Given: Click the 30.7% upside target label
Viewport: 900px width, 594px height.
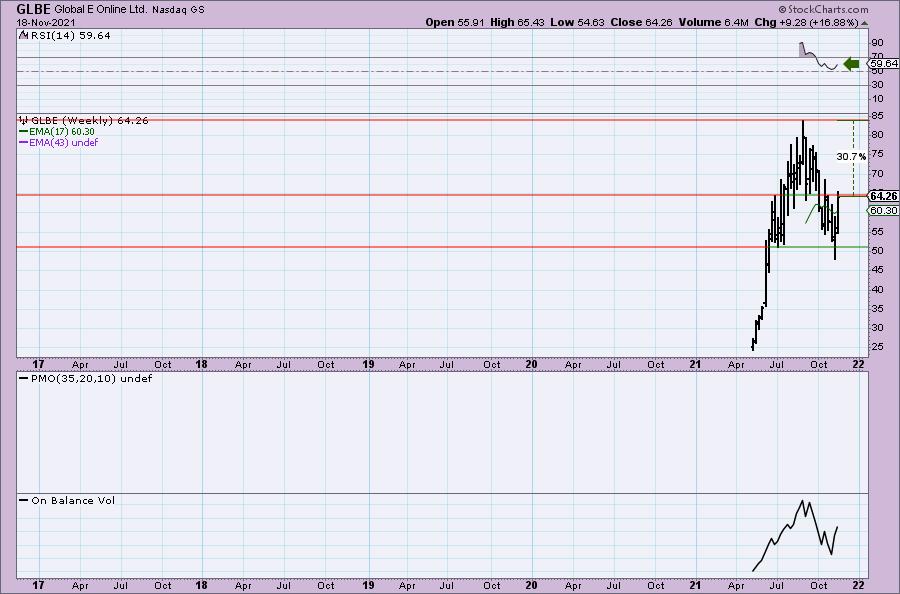Looking at the screenshot, I should pyautogui.click(x=851, y=156).
